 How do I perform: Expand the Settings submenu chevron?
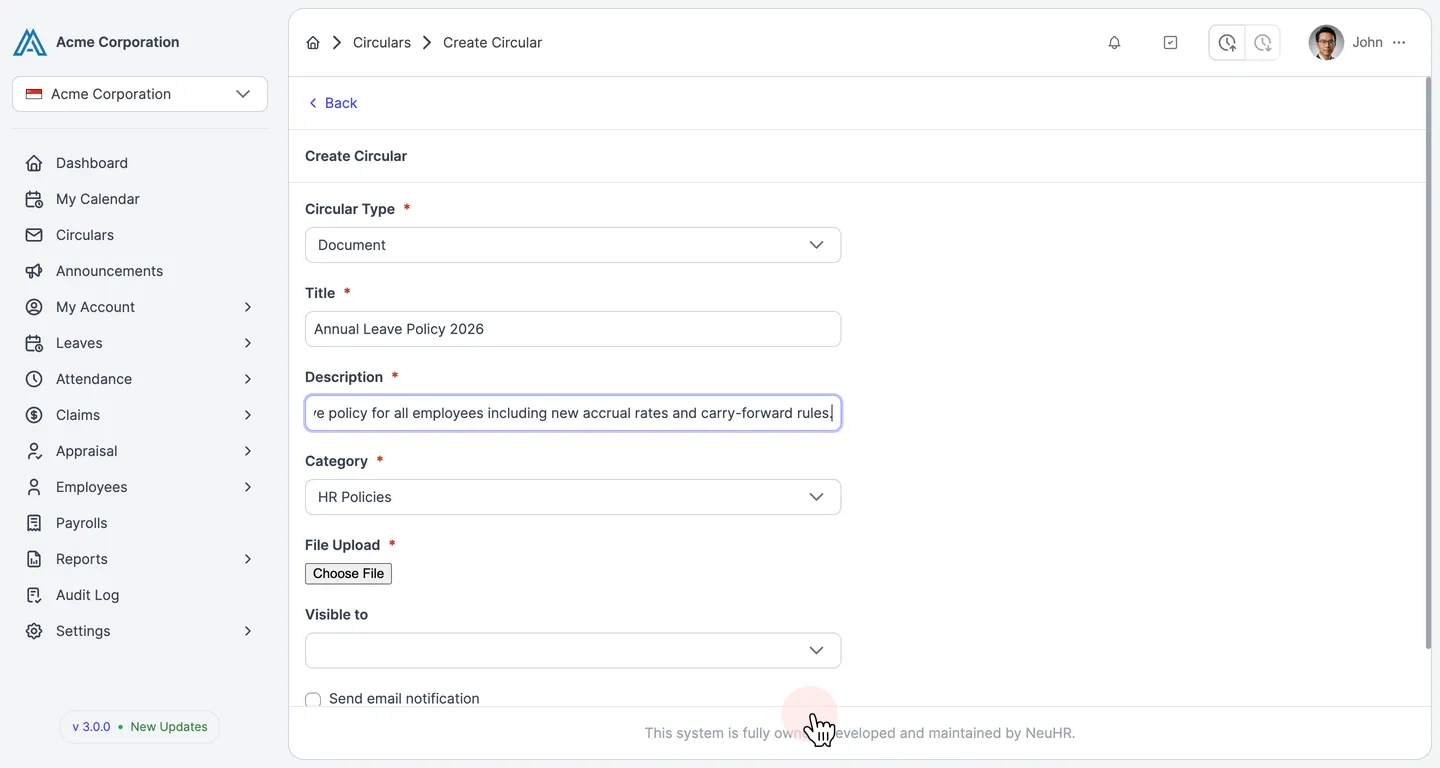pos(248,631)
